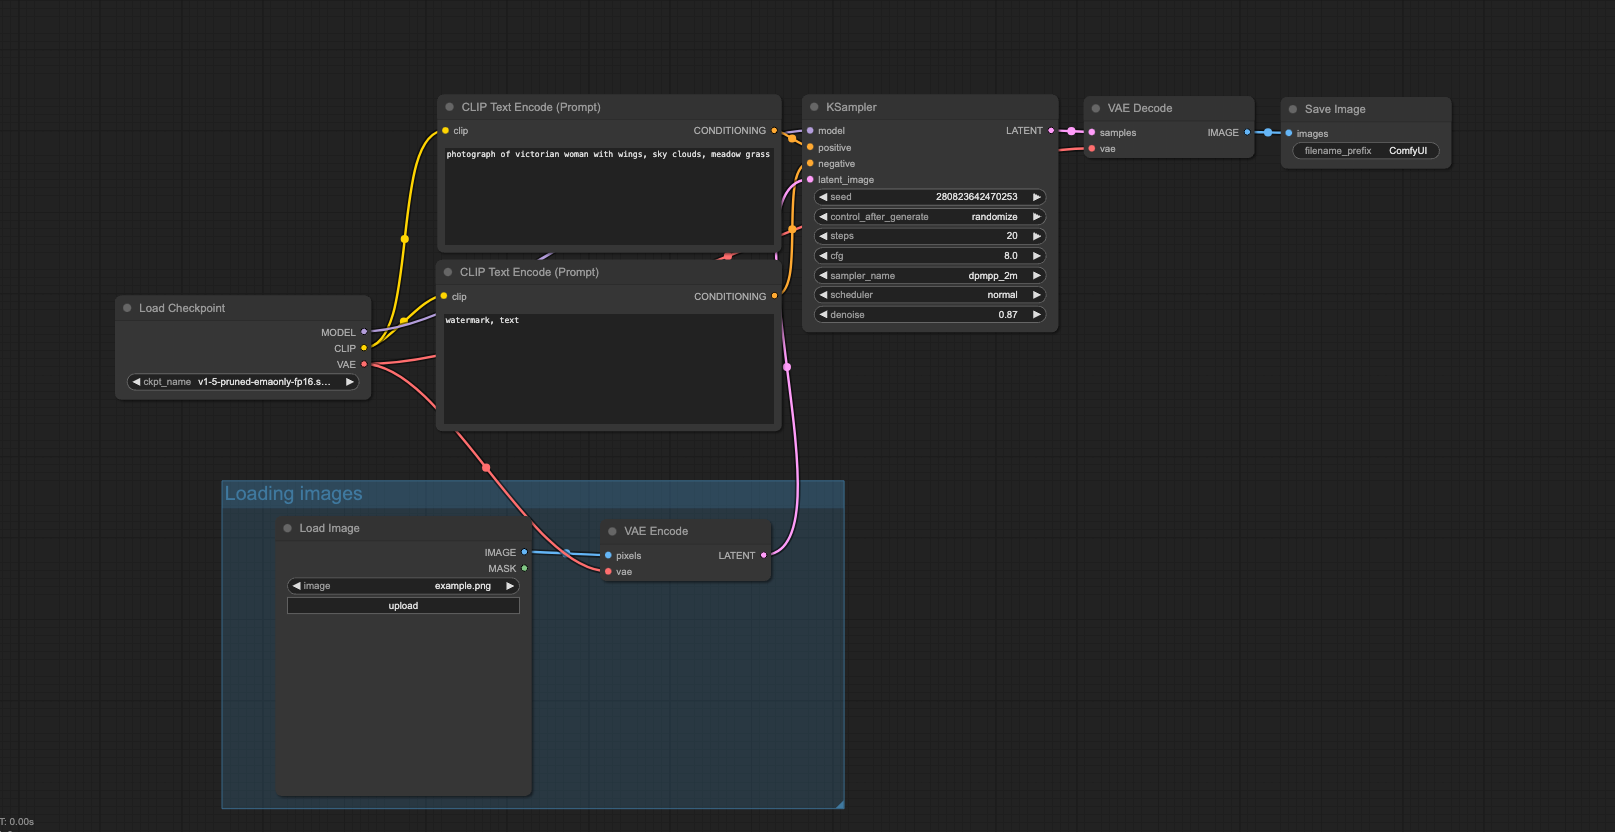Decrease steps with its left arrow
The image size is (1615, 832).
pos(823,236)
